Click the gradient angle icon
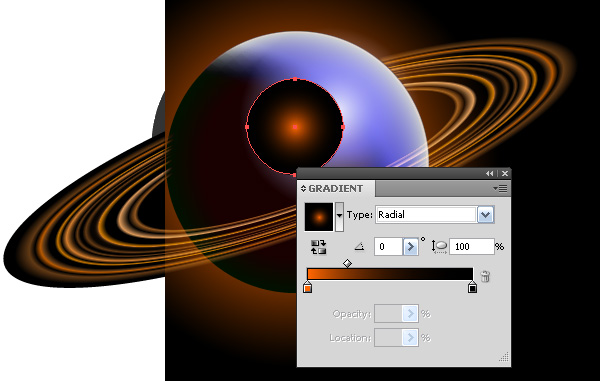600x381 pixels. pyautogui.click(x=359, y=247)
